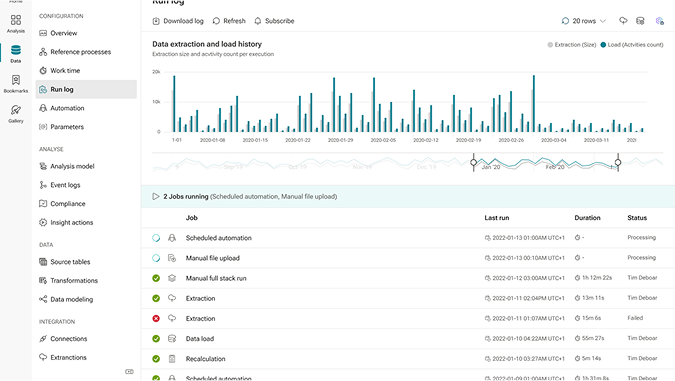Screen dimensions: 675x381
Task: Collapse the sidebar using the bottom icon
Action: point(129,371)
